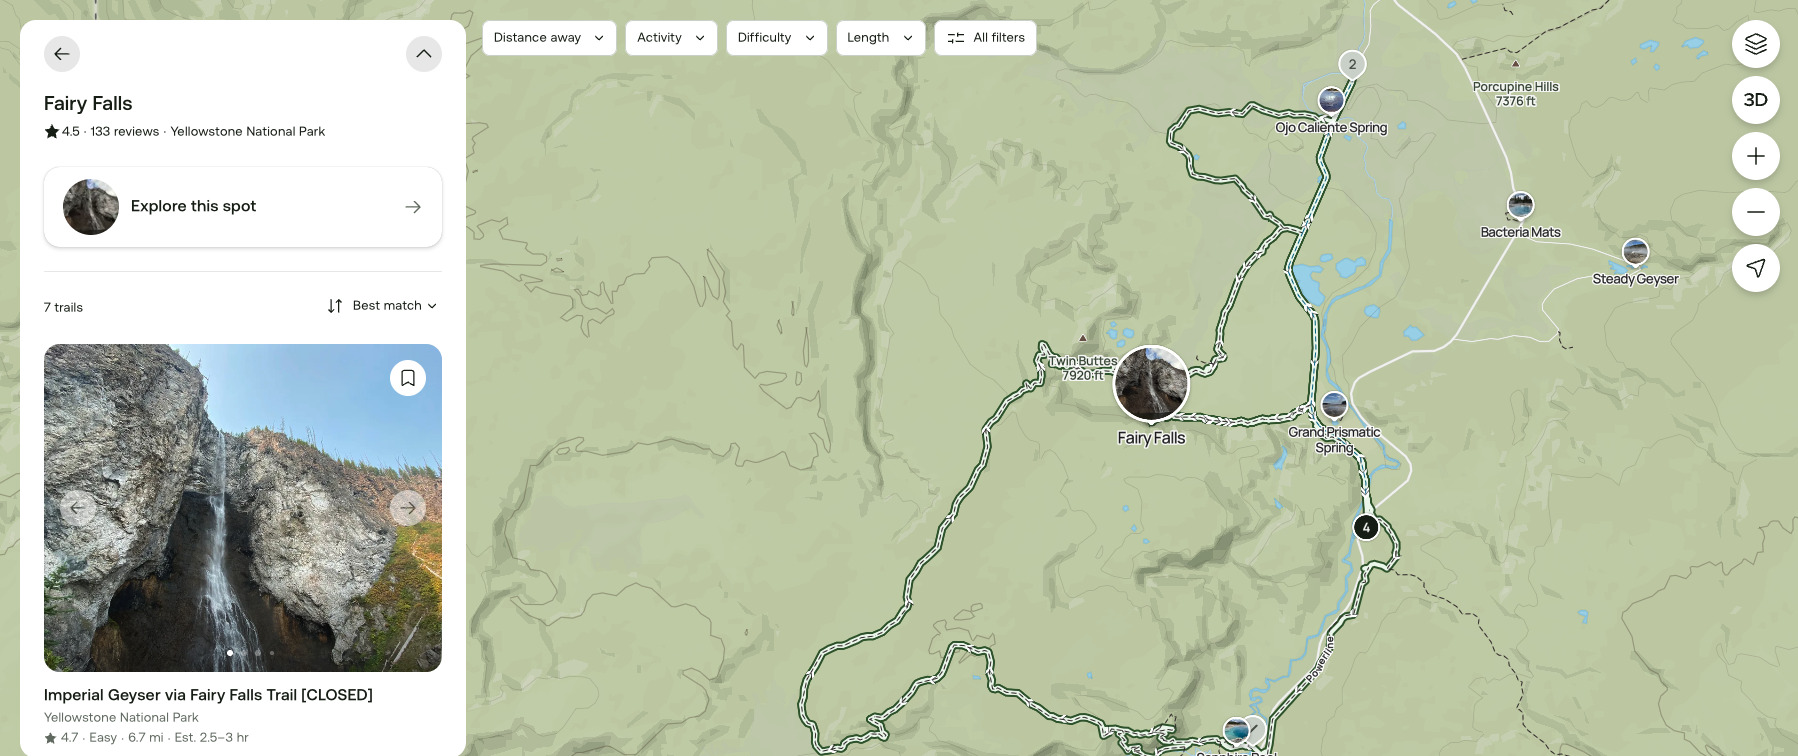Open the Explore this spot card
The height and width of the screenshot is (756, 1798).
(x=243, y=207)
